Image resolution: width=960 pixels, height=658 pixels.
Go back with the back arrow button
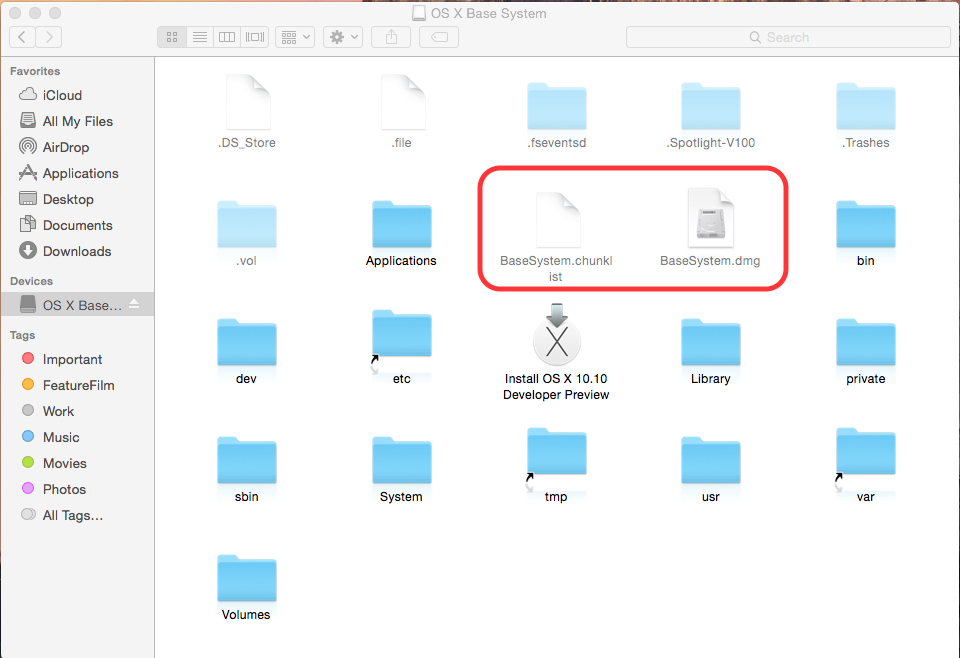[x=22, y=37]
